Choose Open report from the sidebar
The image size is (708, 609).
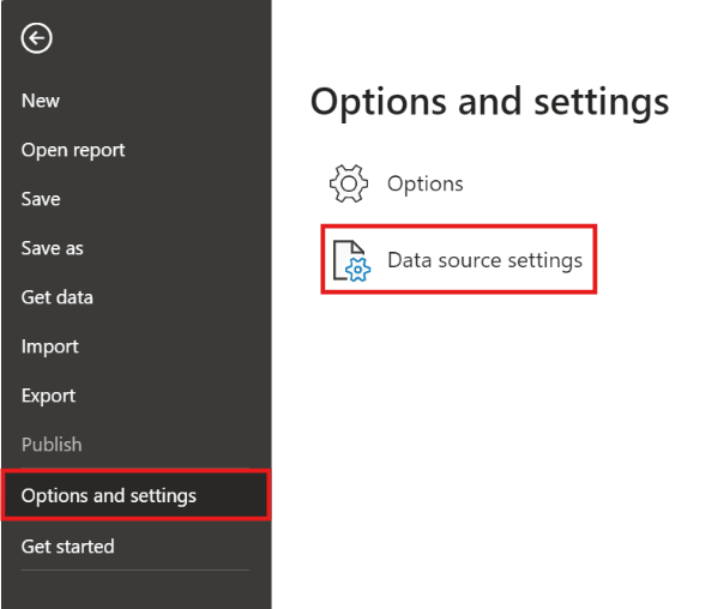pos(73,150)
